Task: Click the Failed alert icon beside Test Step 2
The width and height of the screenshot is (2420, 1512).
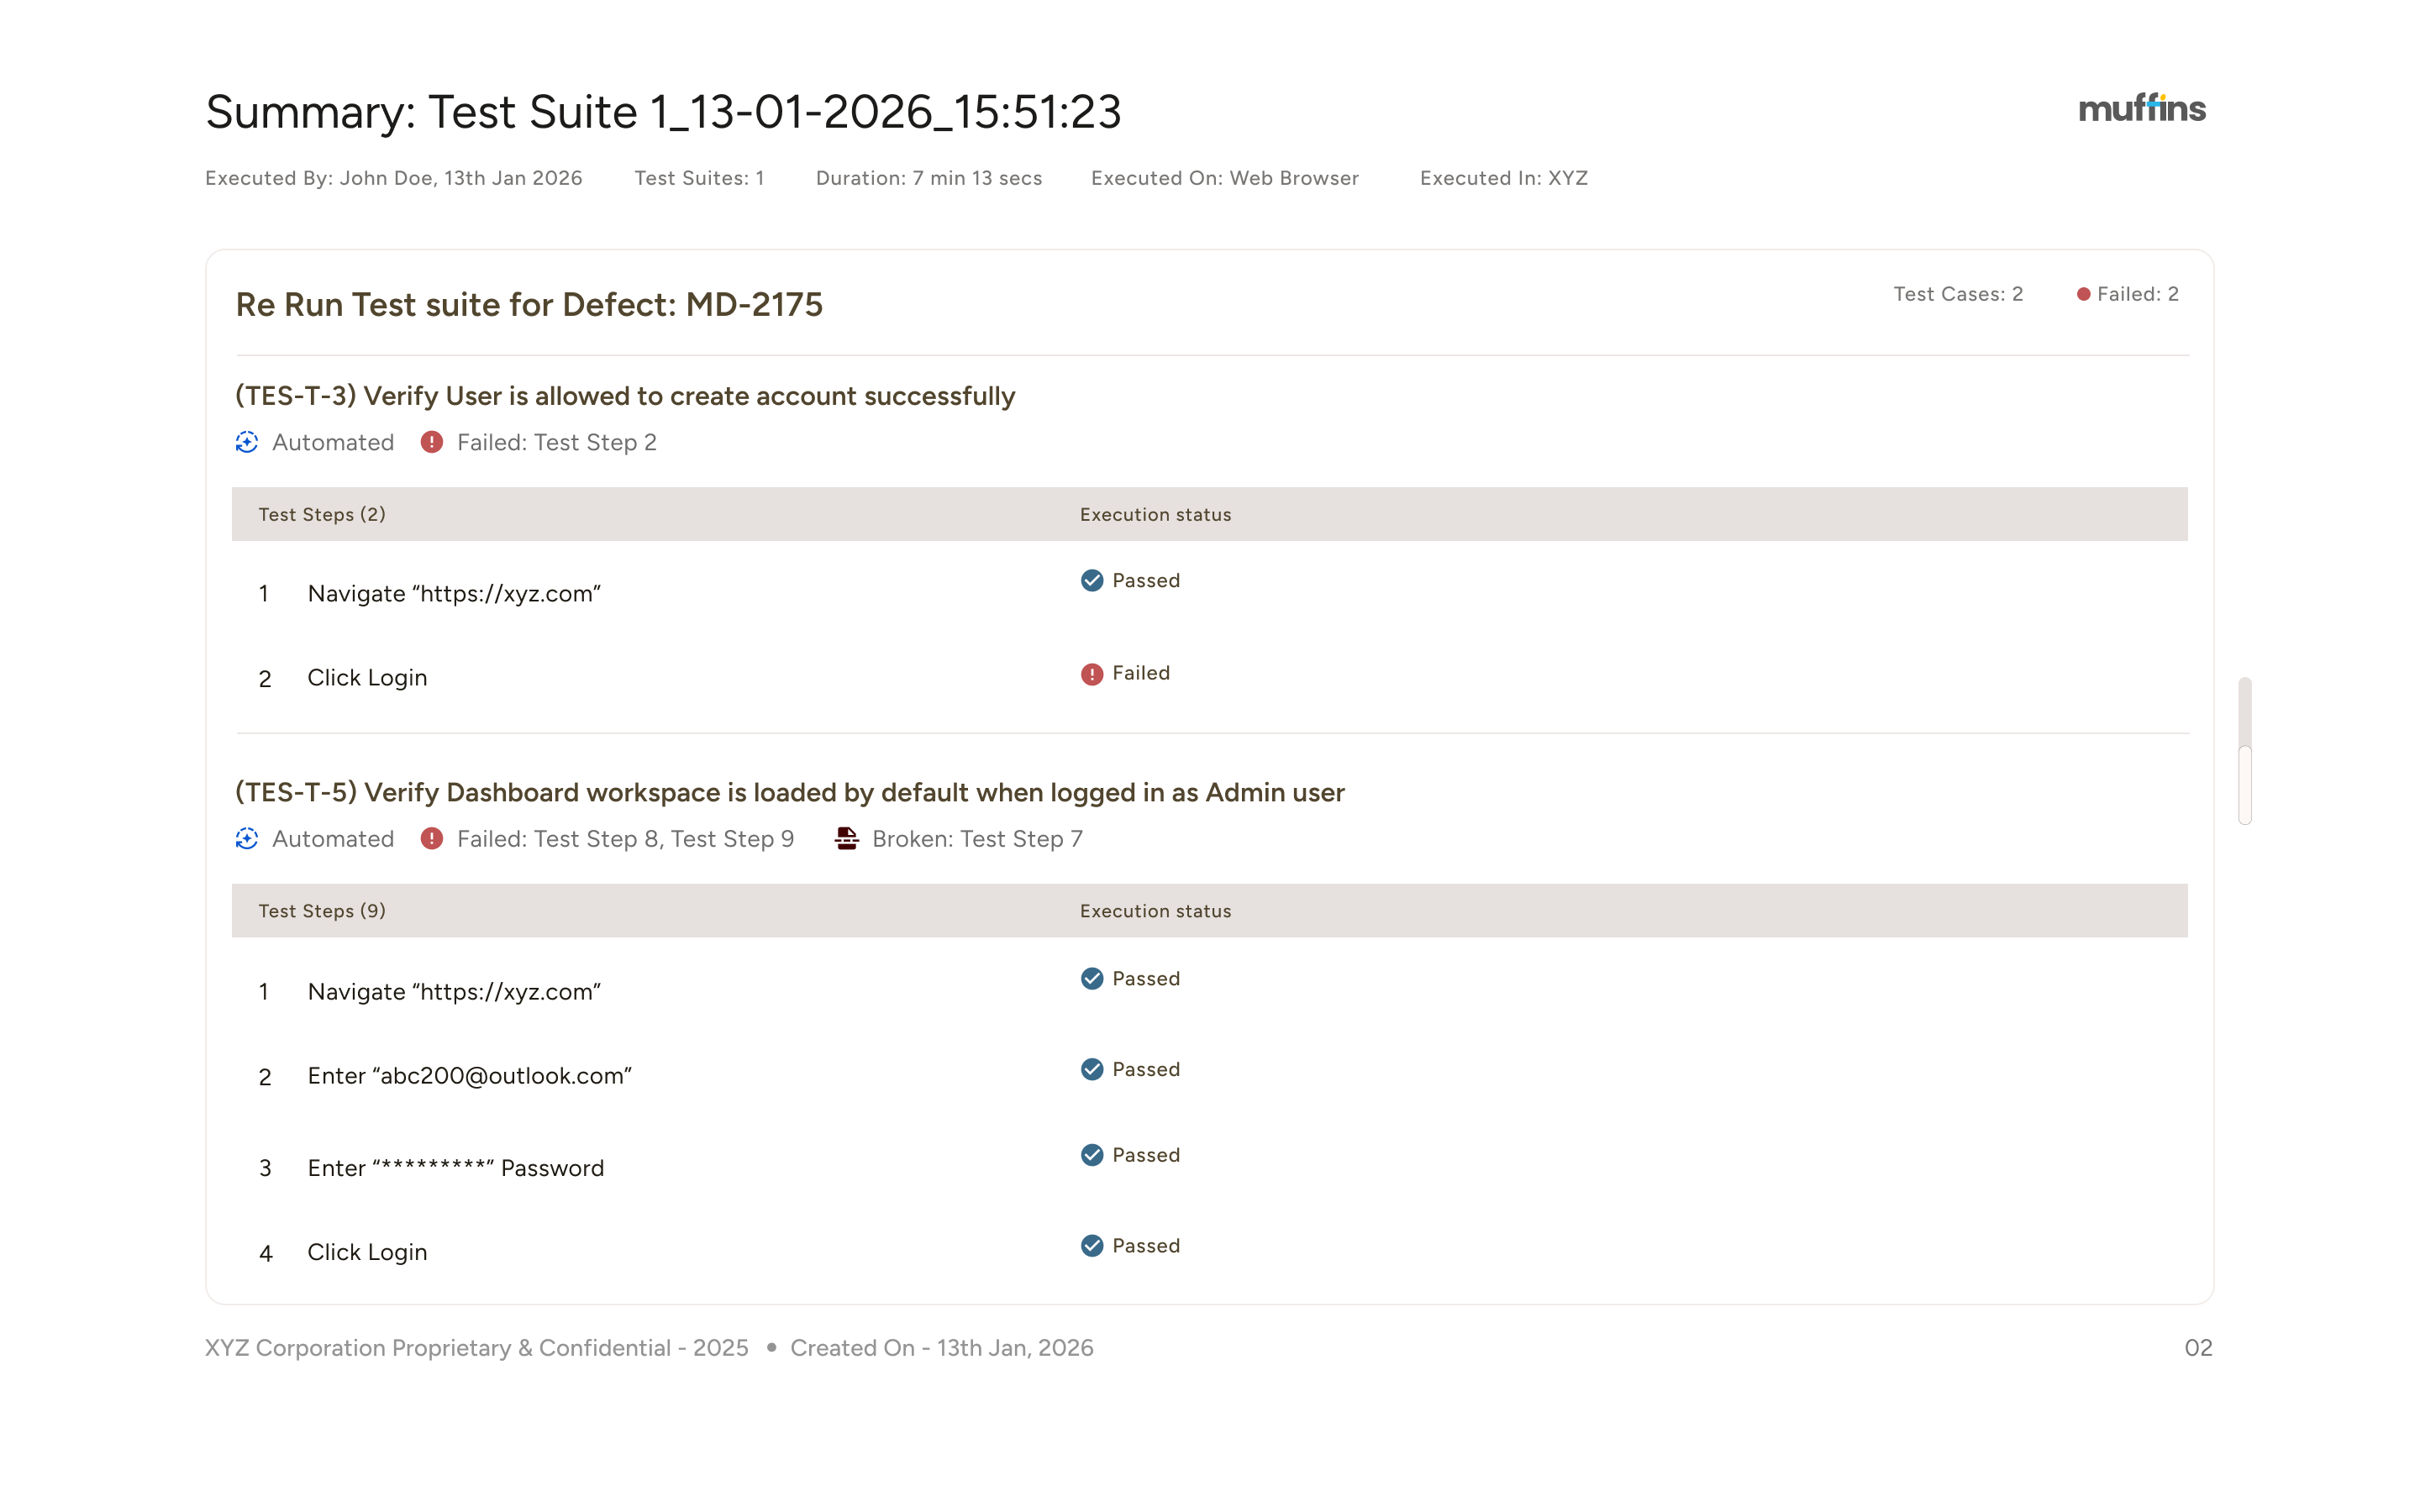Action: pos(431,442)
